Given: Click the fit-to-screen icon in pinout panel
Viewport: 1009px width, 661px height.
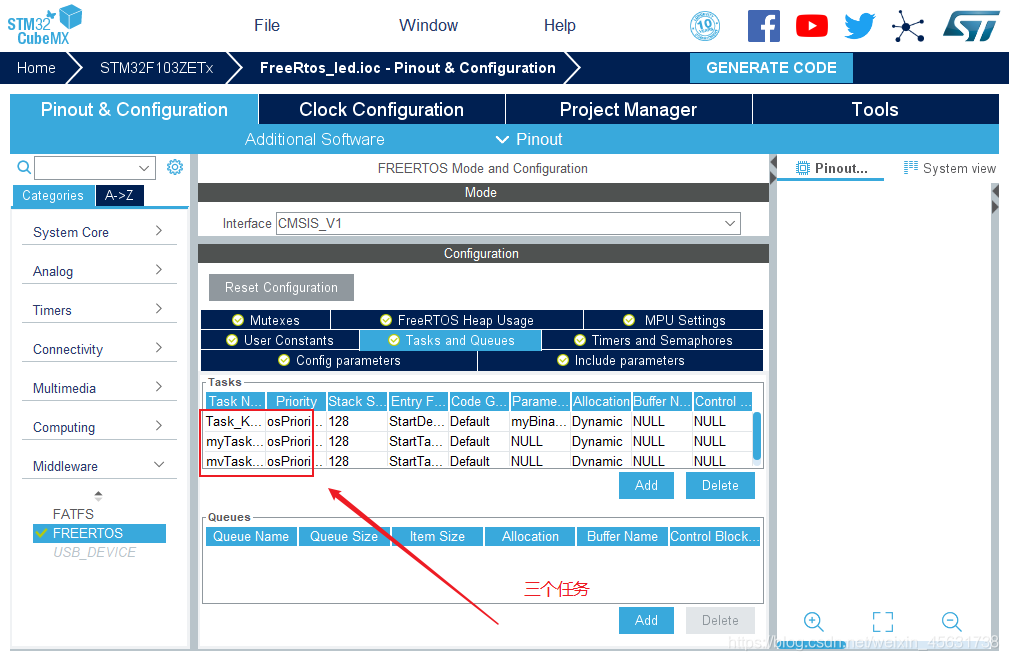Looking at the screenshot, I should click(882, 621).
